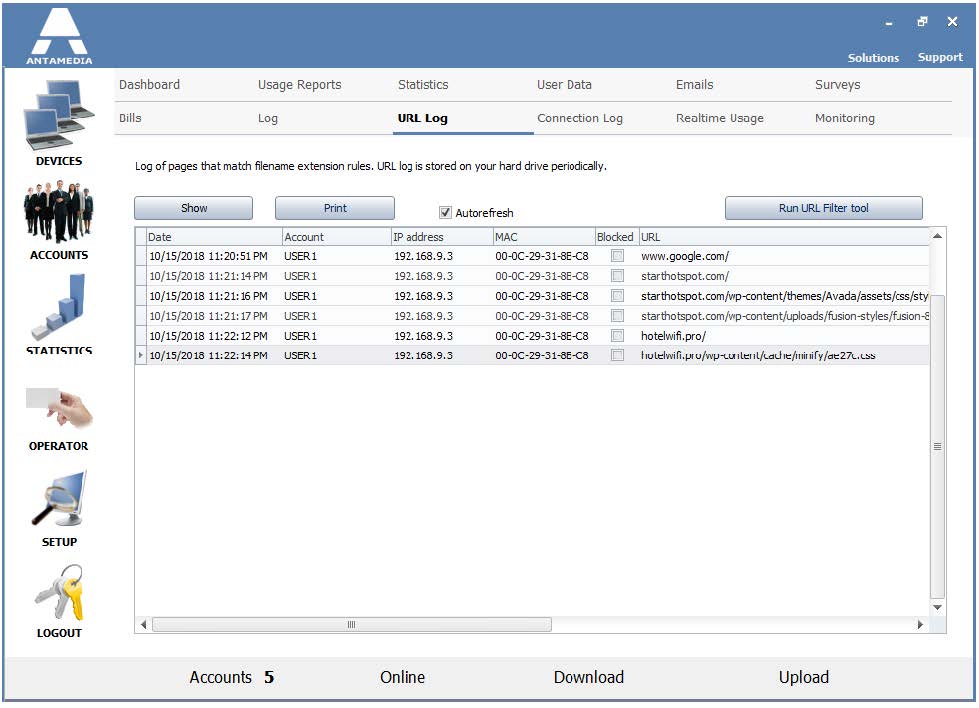Image resolution: width=979 pixels, height=708 pixels.
Task: Open the Operator card icon
Action: point(59,408)
